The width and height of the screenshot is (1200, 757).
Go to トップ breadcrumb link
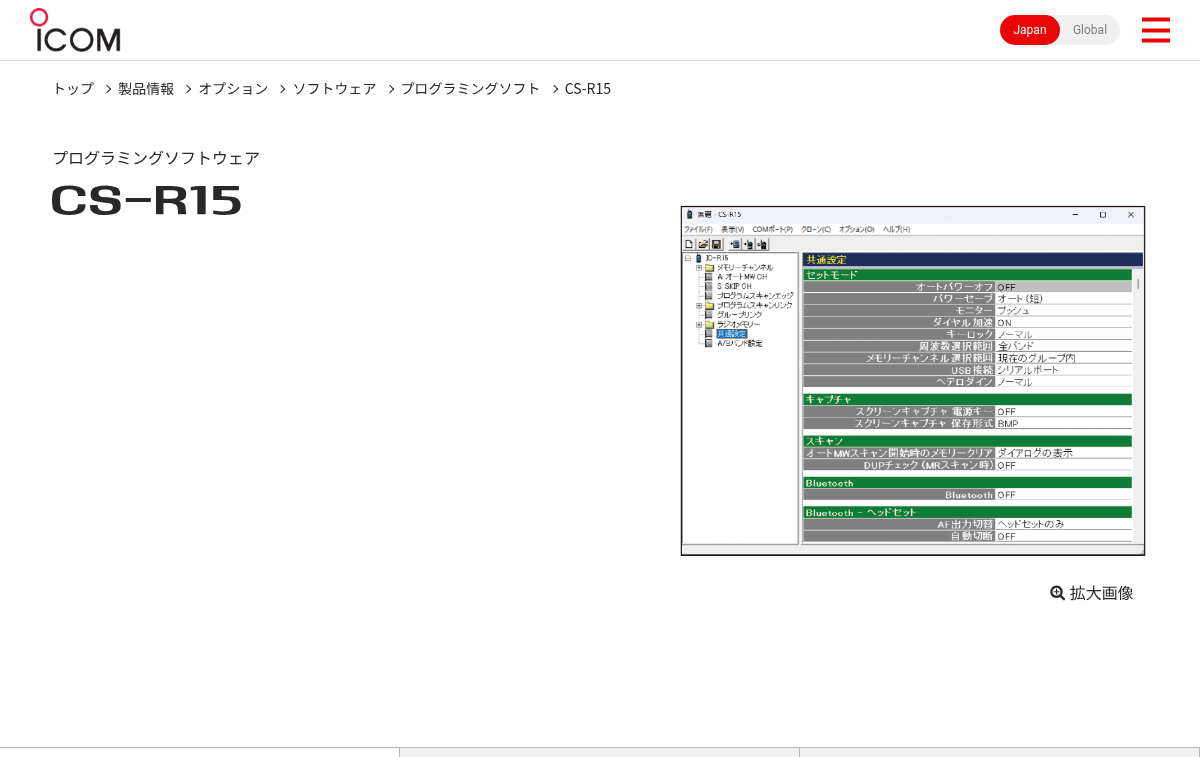point(73,88)
